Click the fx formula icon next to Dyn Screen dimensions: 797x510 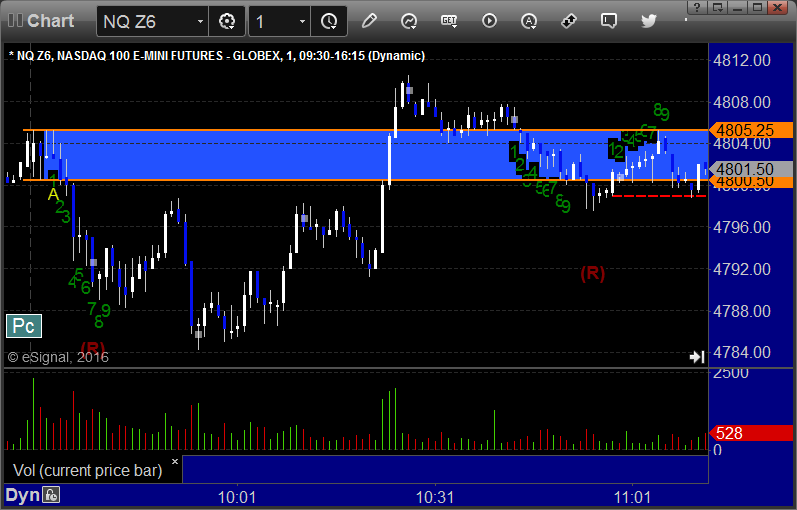coord(51,495)
